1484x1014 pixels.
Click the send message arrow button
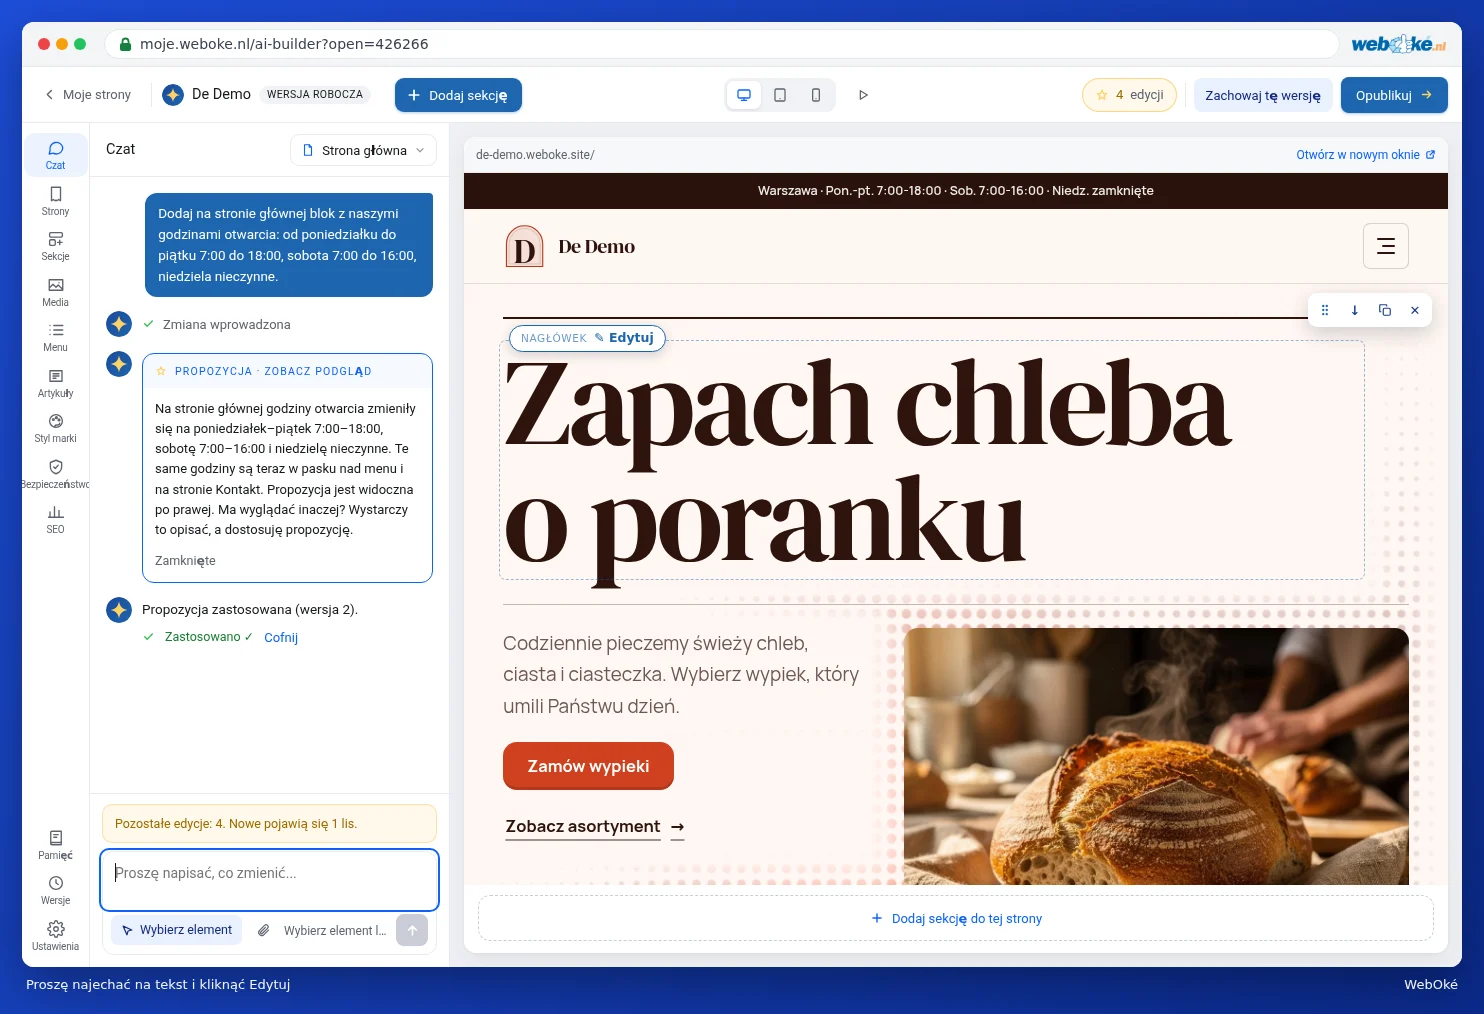(x=412, y=930)
